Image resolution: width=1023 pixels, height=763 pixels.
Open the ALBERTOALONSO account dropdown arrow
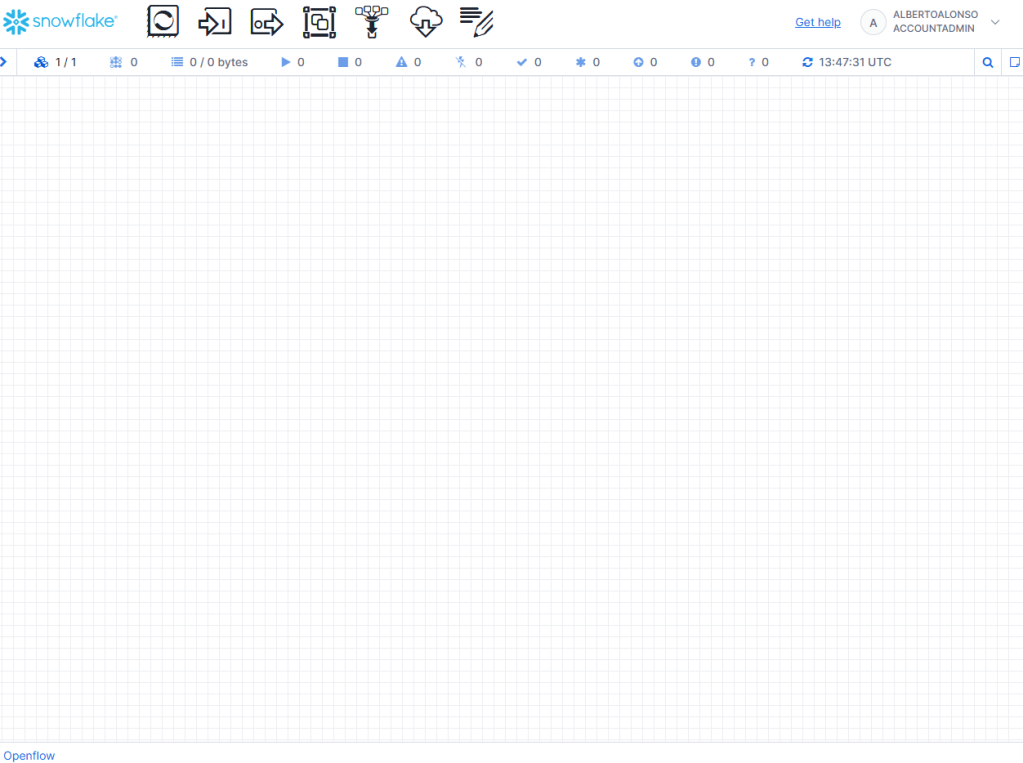point(994,22)
